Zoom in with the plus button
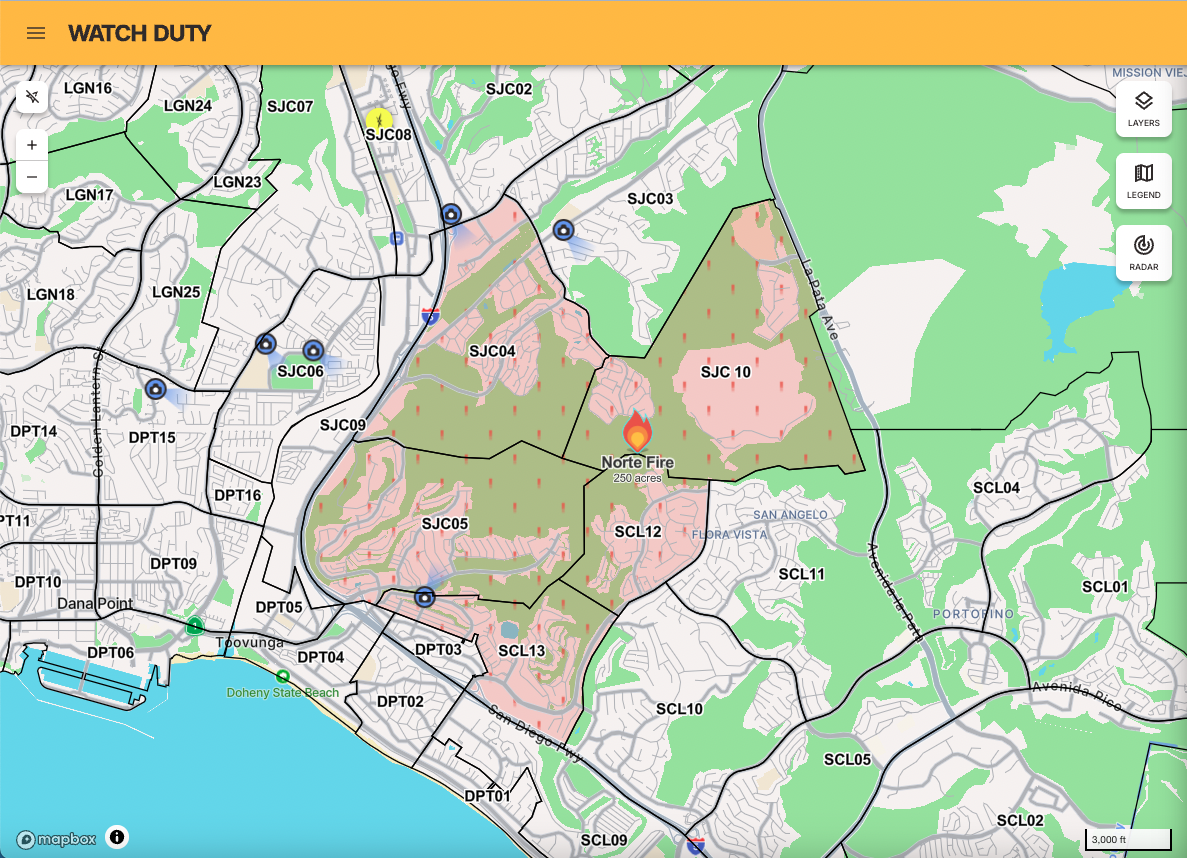 tap(32, 145)
